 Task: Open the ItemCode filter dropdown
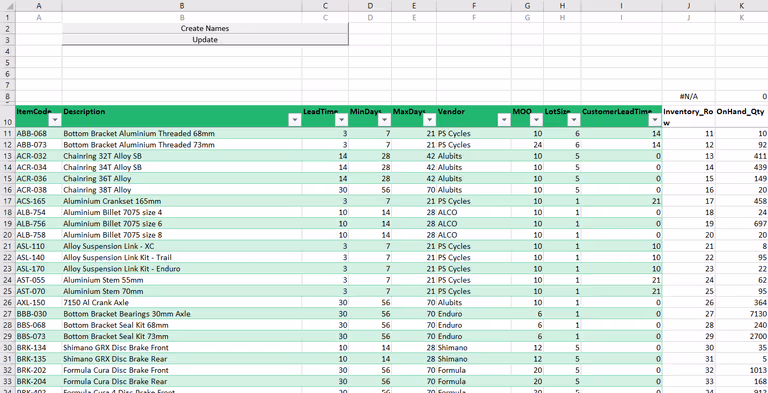55,121
